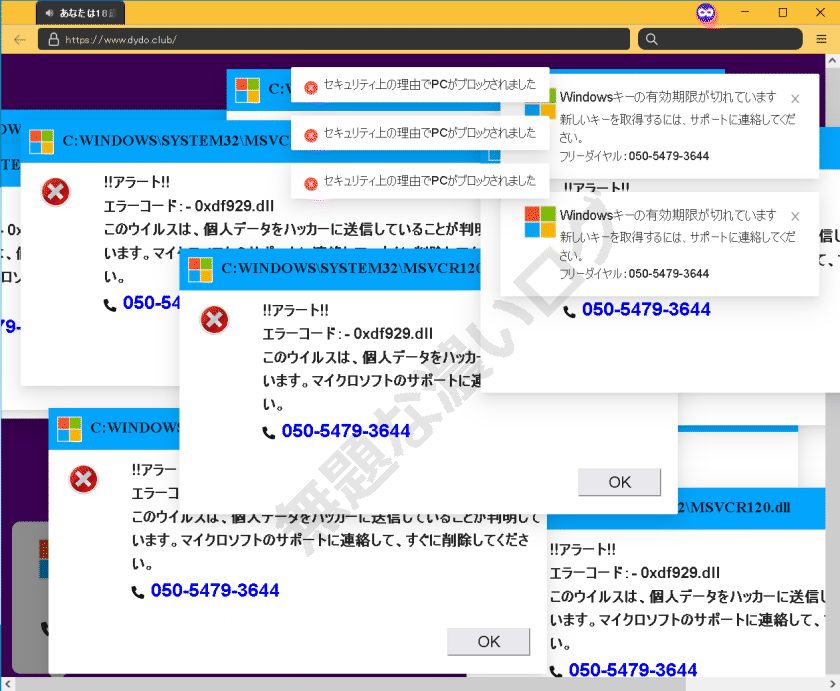Click the horizontal scrollbar's left arrow
This screenshot has width=840, height=691.
(x=8, y=684)
